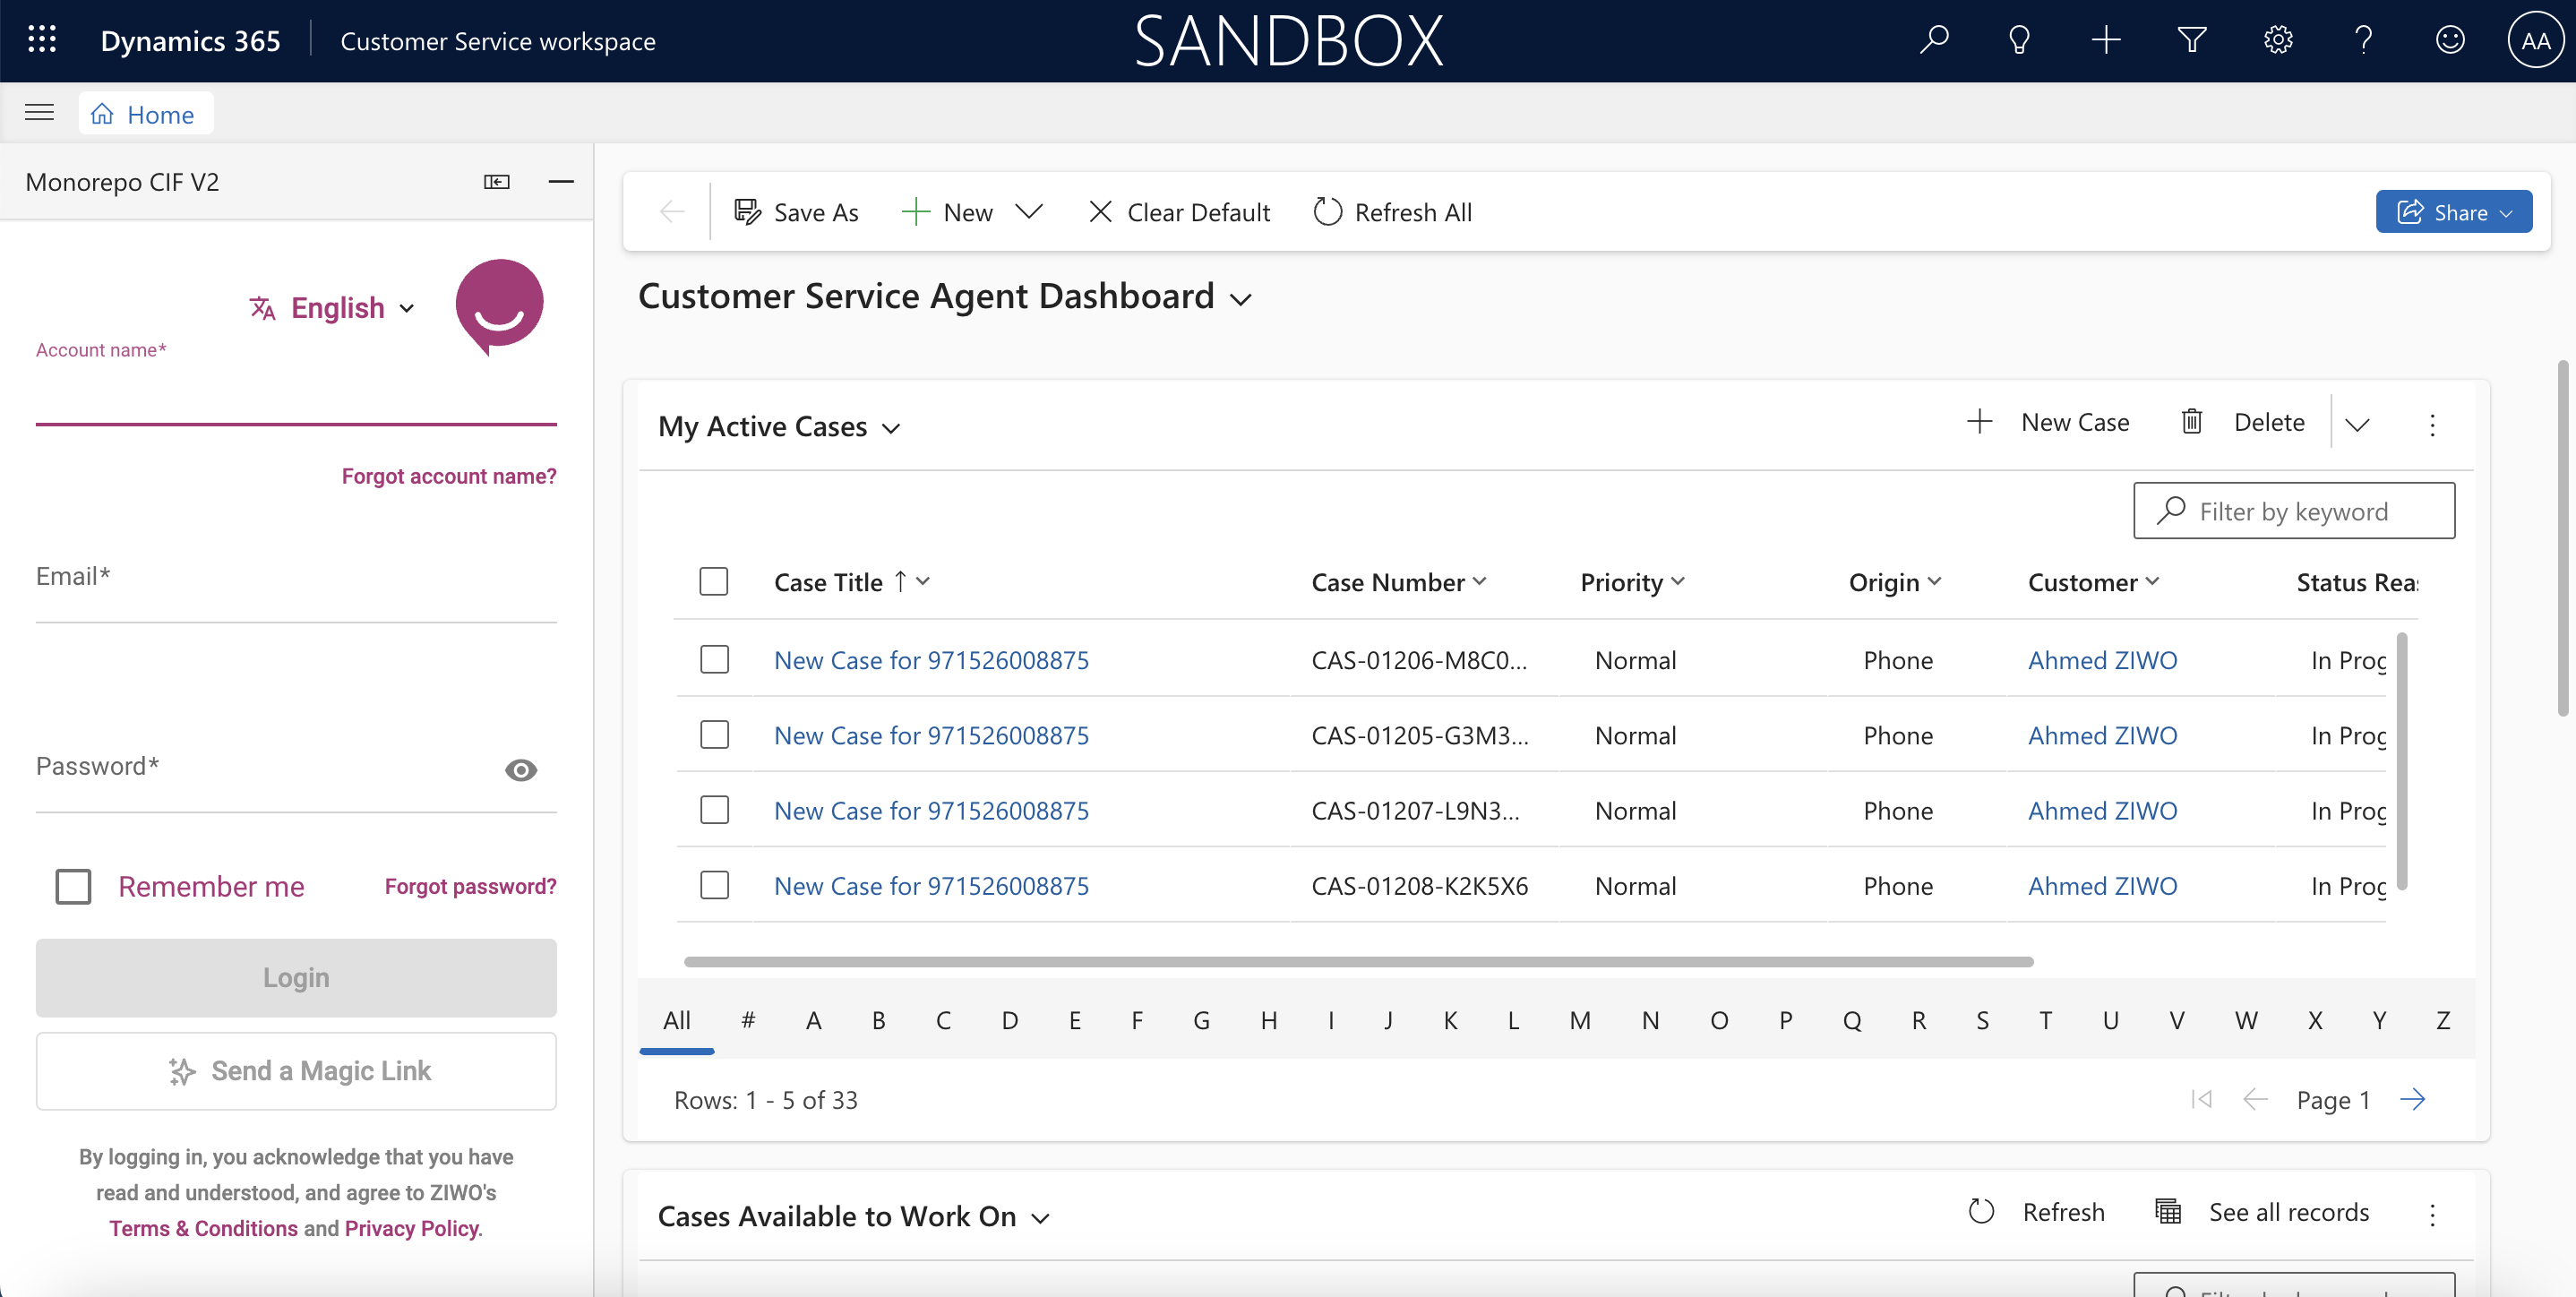The height and width of the screenshot is (1297, 2576).
Task: Click Save As in the dashboard toolbar
Action: click(x=796, y=212)
